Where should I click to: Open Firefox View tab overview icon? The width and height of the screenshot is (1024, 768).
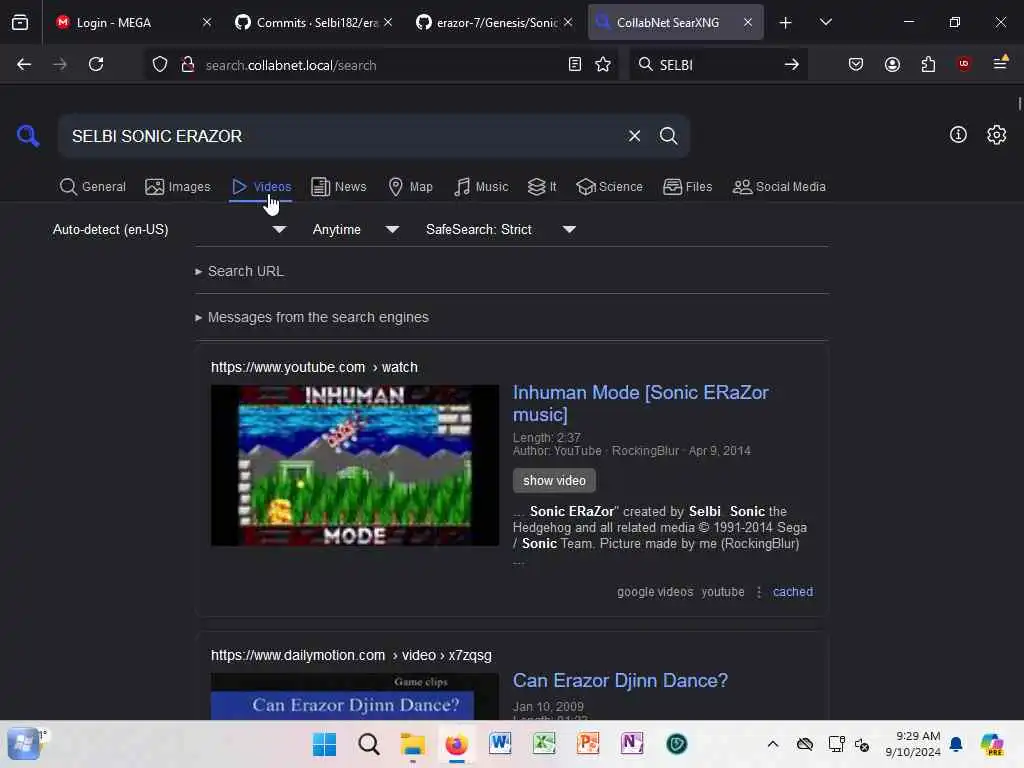(20, 22)
